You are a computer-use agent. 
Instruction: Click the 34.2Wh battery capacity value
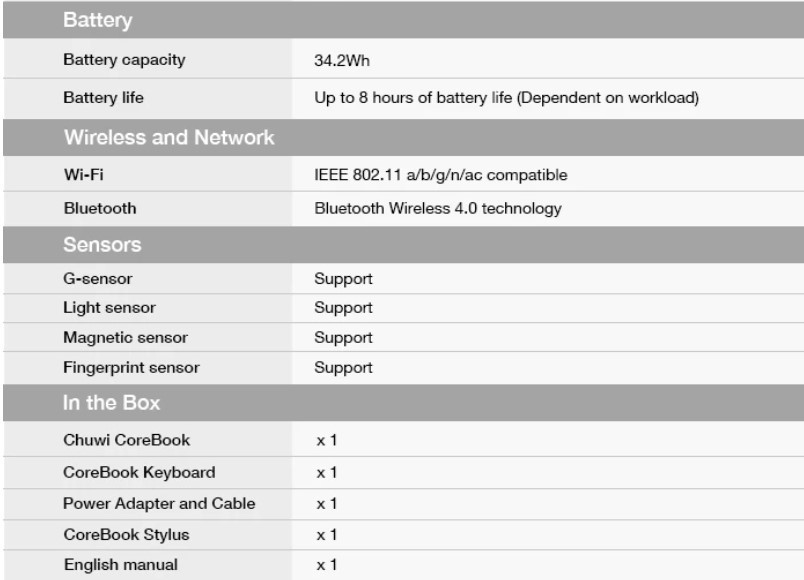tap(341, 61)
